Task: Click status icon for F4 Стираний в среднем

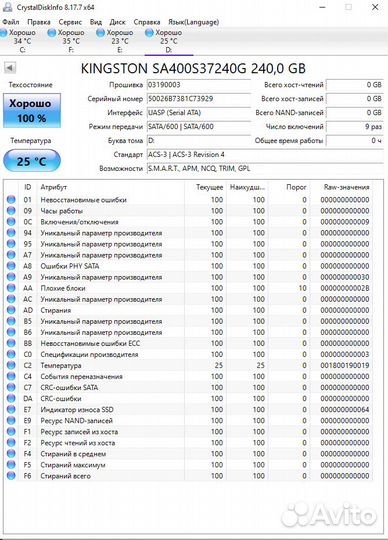Action: tap(11, 454)
